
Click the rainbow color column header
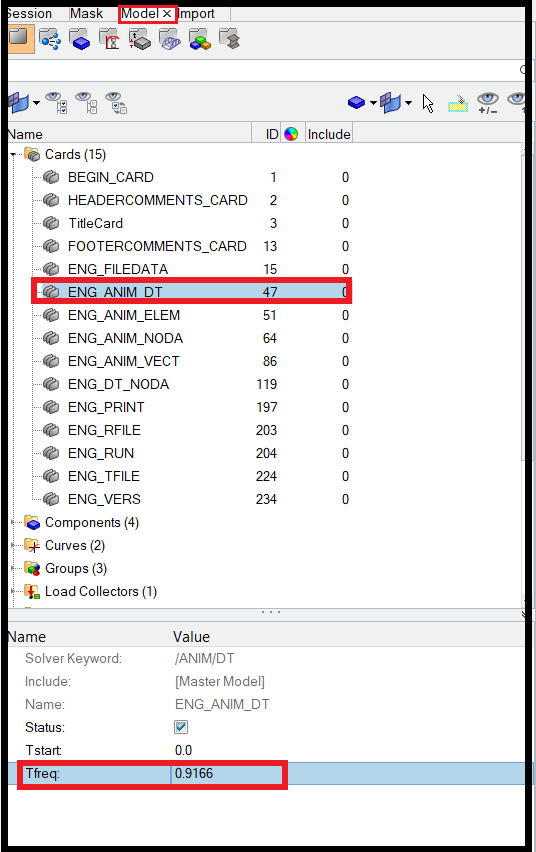pyautogui.click(x=291, y=134)
